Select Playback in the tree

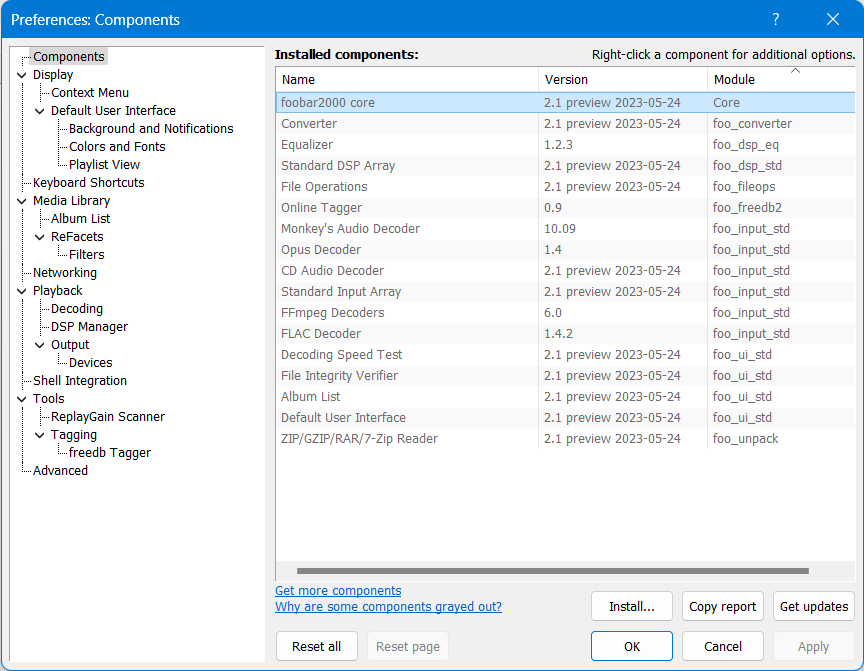57,291
